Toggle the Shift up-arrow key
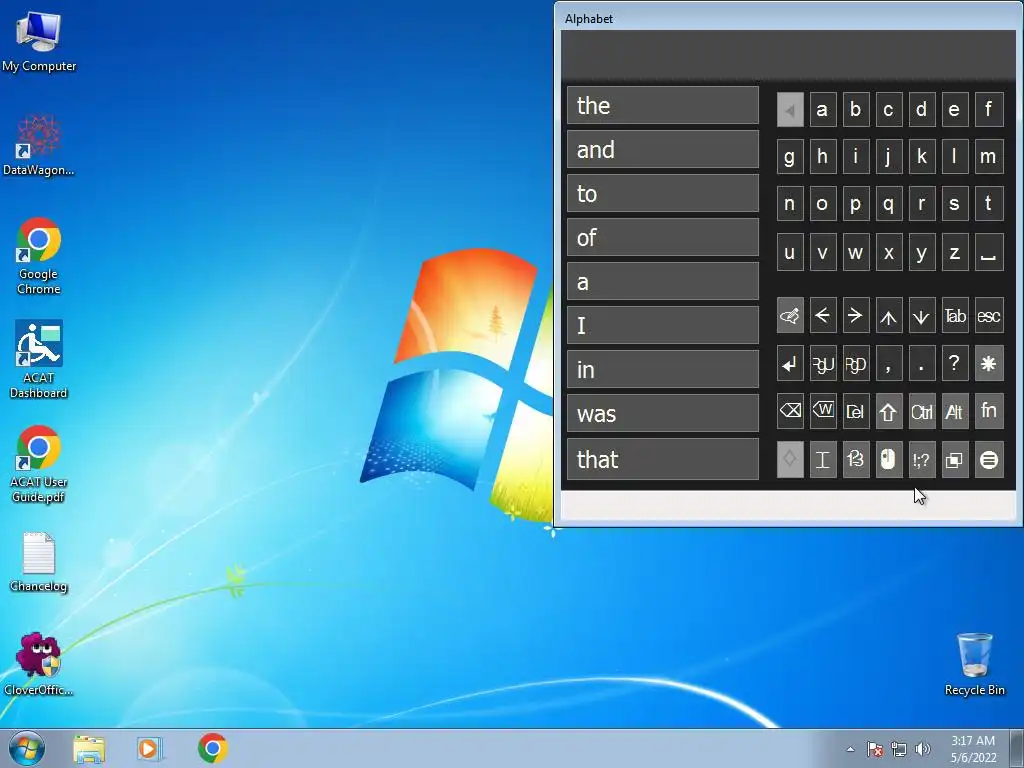 point(889,411)
